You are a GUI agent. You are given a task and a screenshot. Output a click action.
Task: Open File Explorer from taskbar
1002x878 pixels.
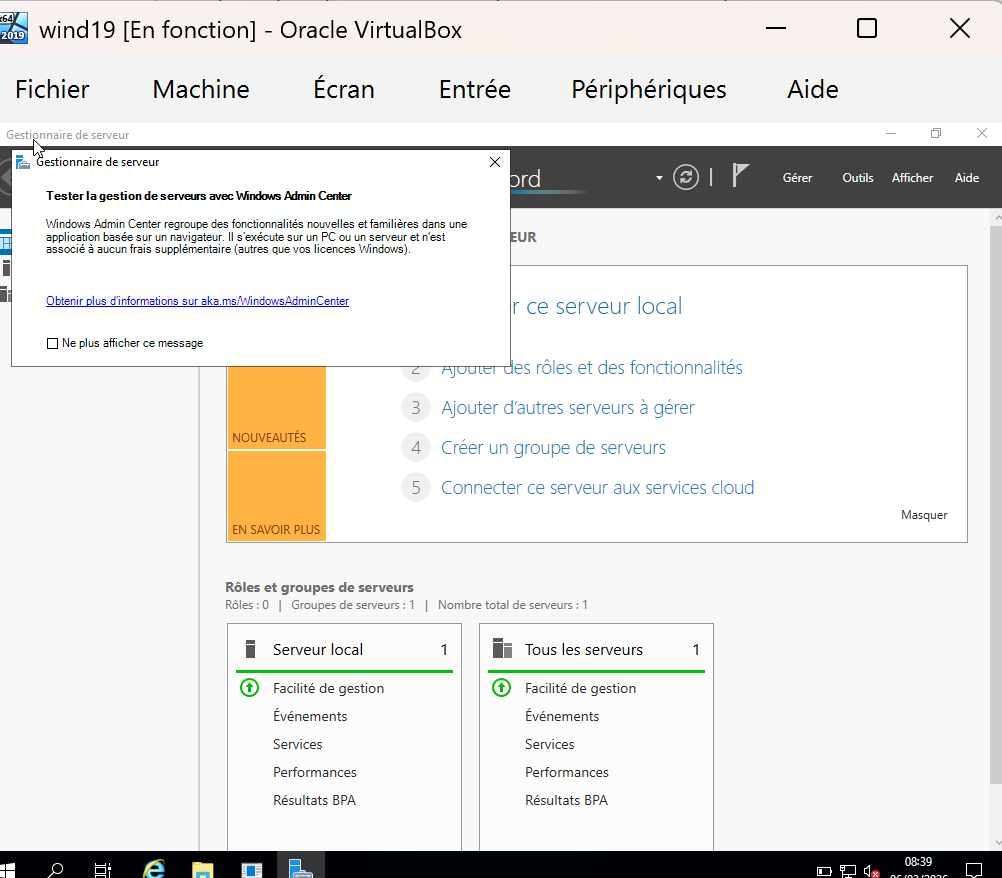(x=203, y=870)
